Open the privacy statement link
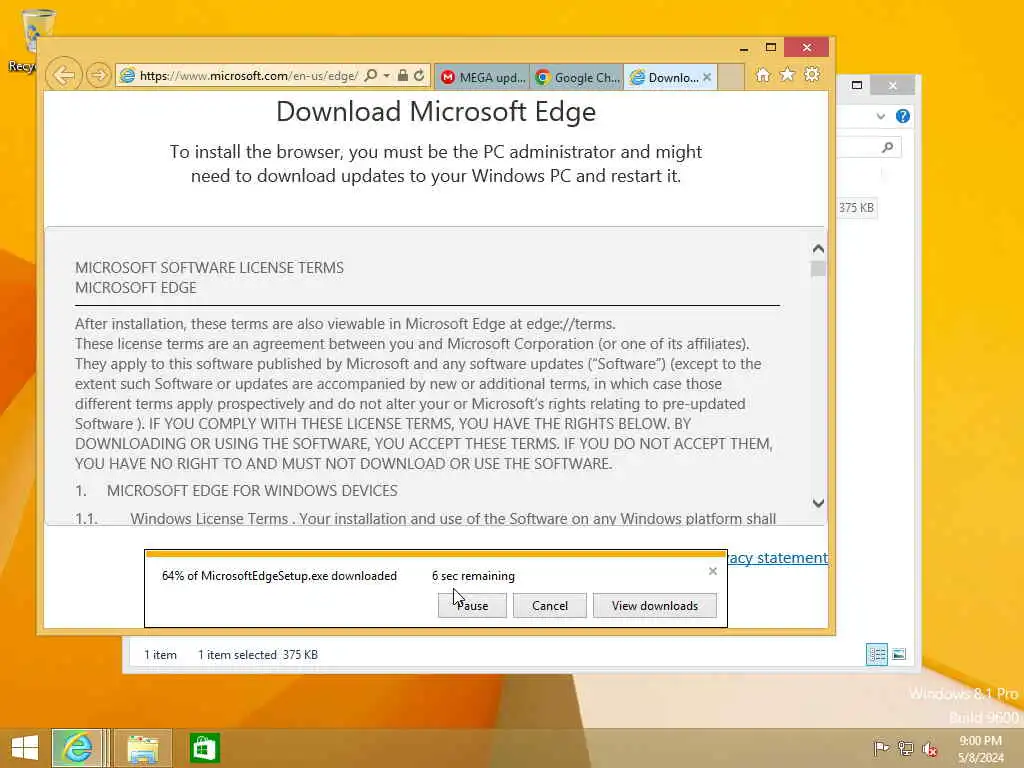1024x768 pixels. coord(778,558)
